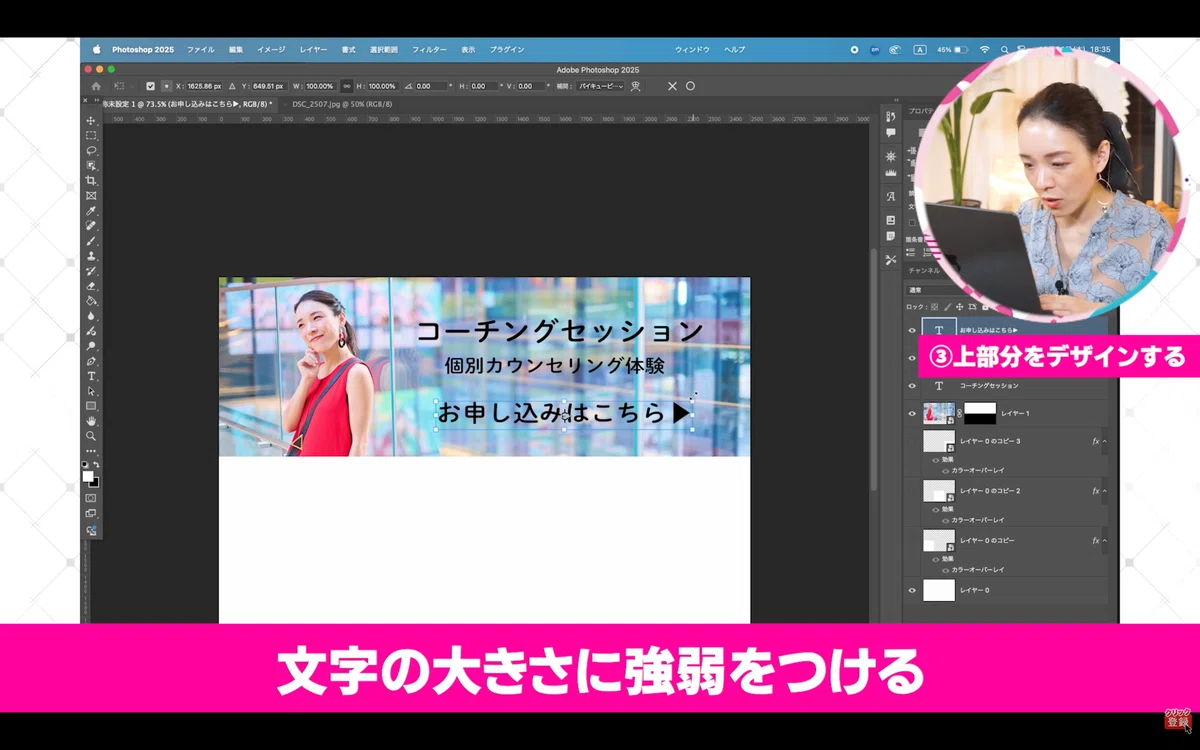Hide the コーチングセッション text layer
Viewport: 1200px width, 750px height.
pos(911,386)
